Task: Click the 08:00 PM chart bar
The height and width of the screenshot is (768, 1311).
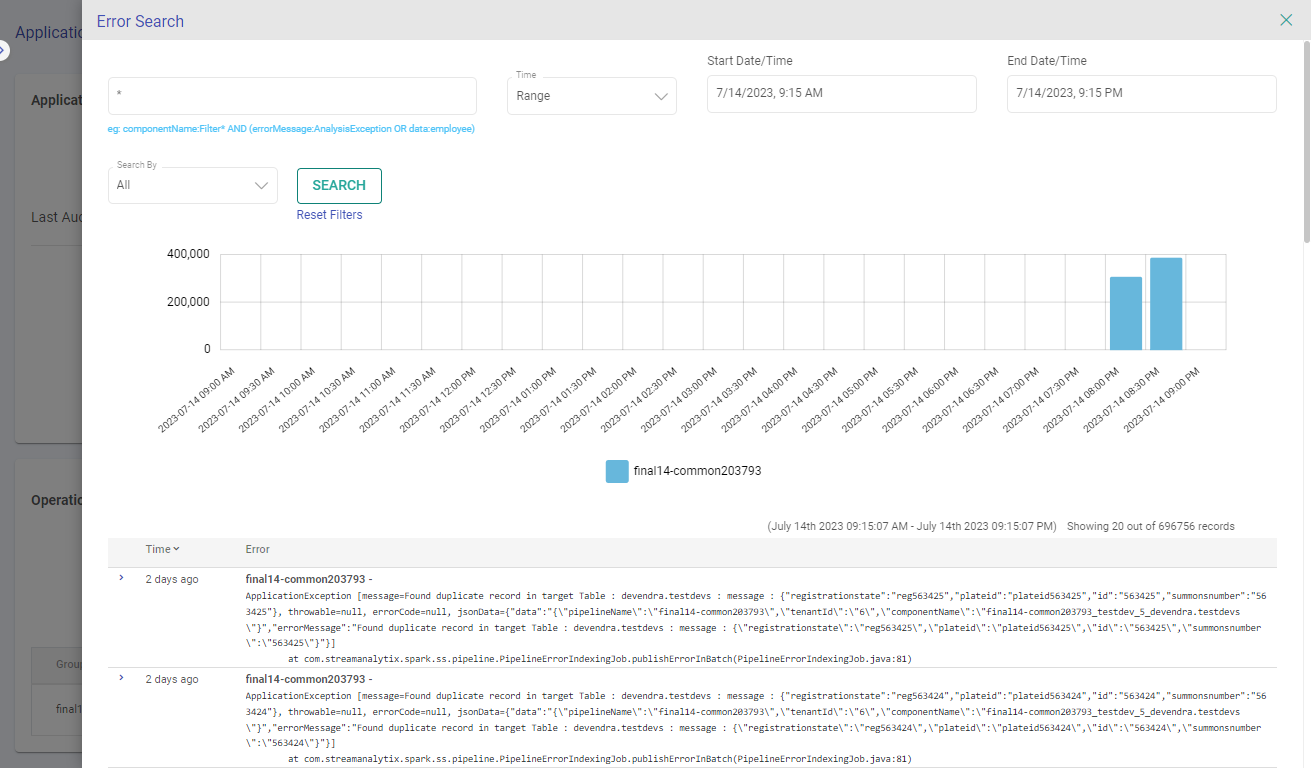Action: coord(1126,313)
